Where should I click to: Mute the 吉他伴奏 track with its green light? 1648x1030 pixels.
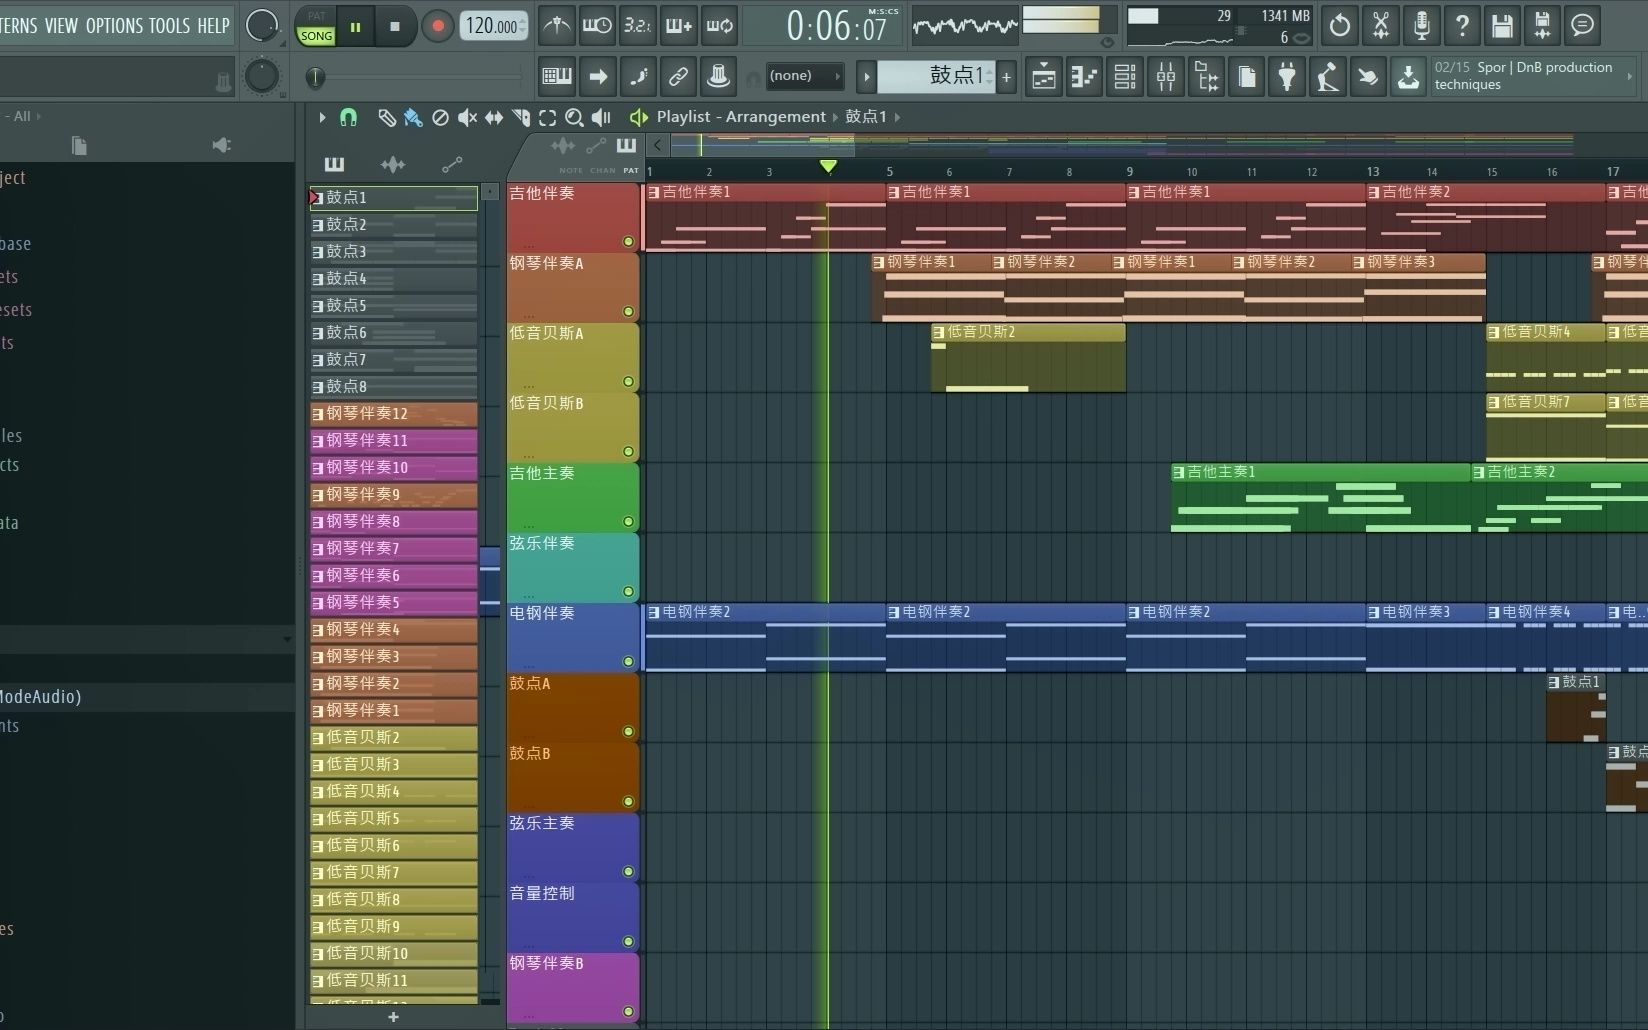tap(628, 241)
